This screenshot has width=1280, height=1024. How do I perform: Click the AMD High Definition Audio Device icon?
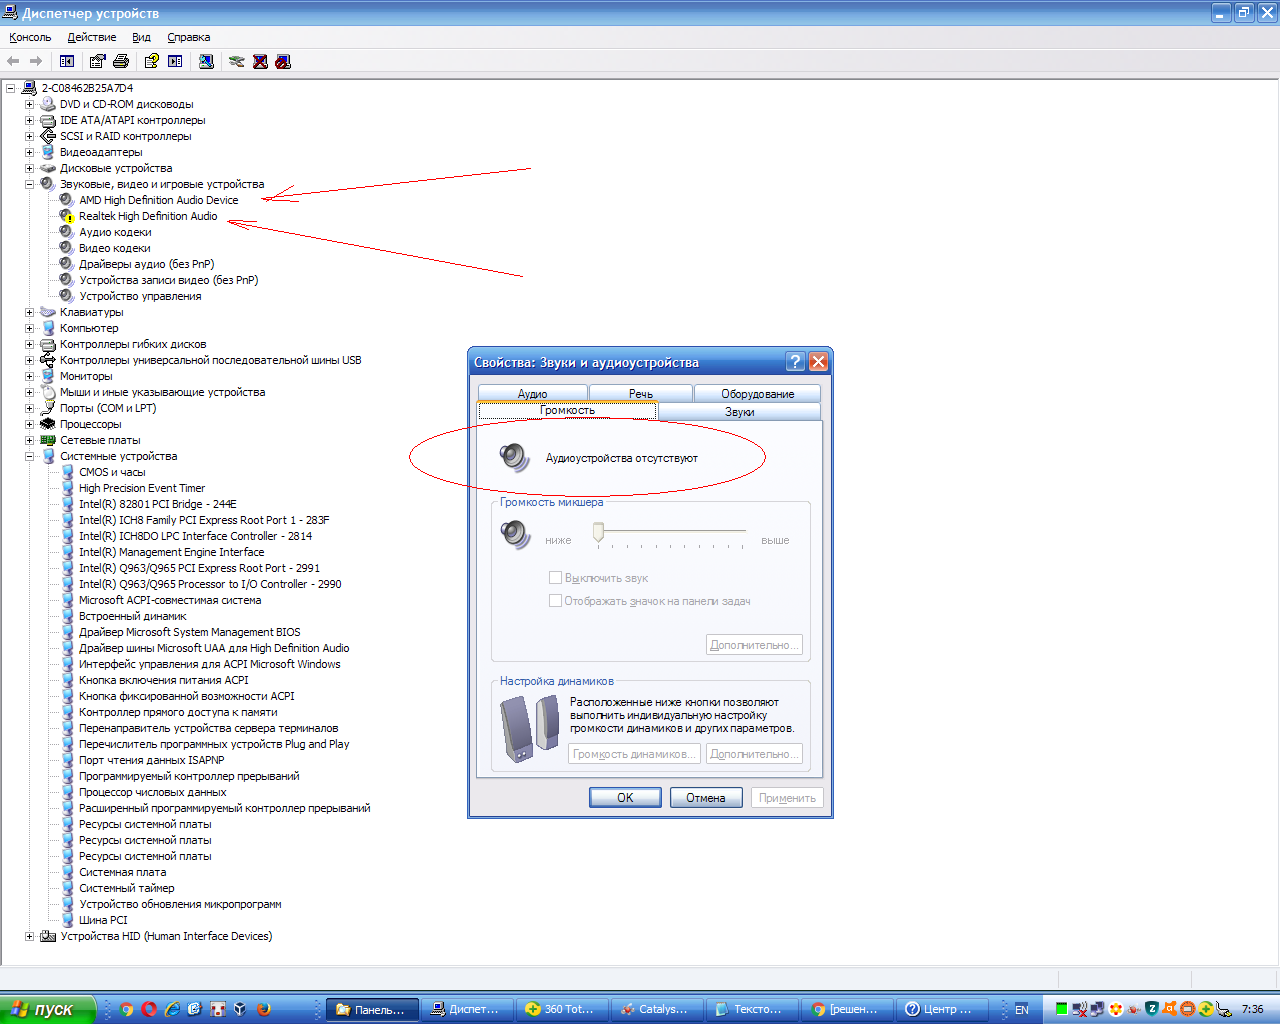point(67,200)
